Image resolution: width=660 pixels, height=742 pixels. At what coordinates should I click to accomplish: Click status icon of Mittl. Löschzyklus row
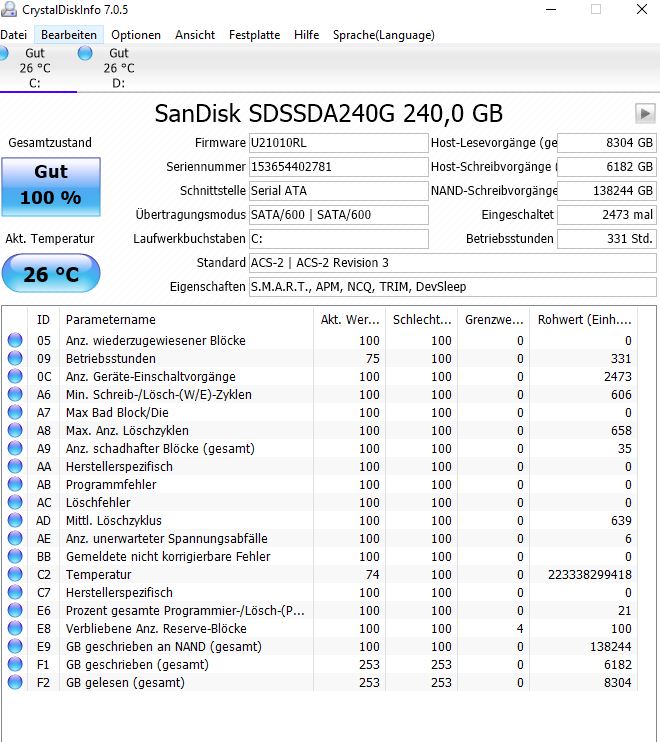pos(15,520)
